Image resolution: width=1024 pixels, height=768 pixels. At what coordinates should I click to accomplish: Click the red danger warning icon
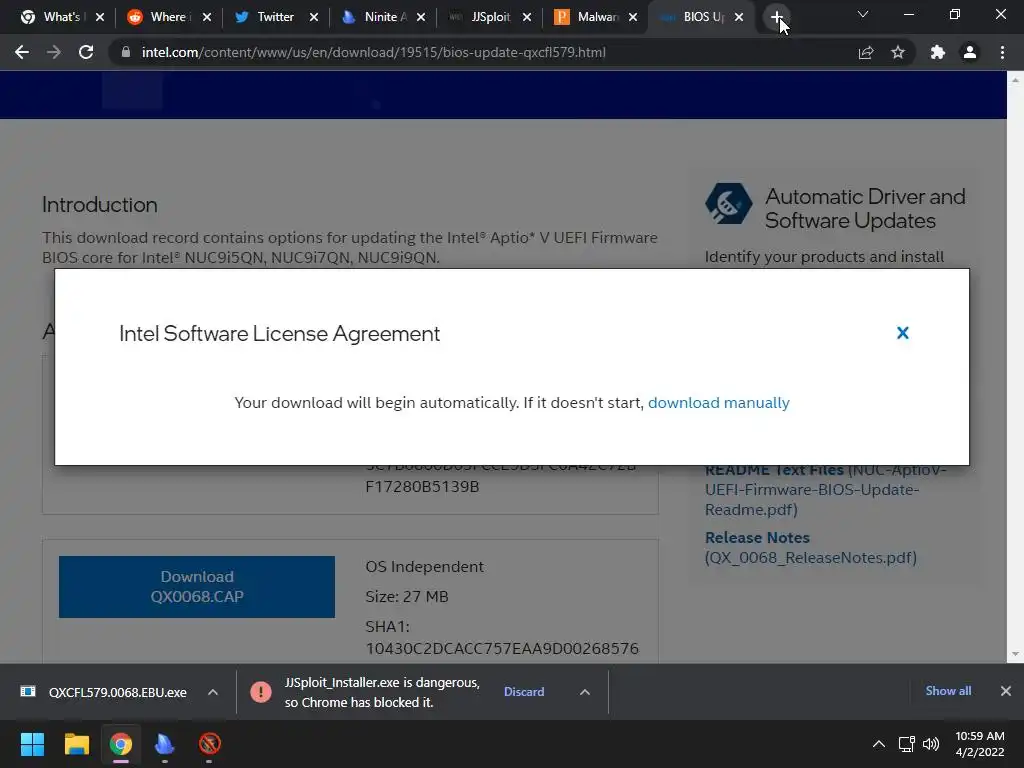[261, 692]
